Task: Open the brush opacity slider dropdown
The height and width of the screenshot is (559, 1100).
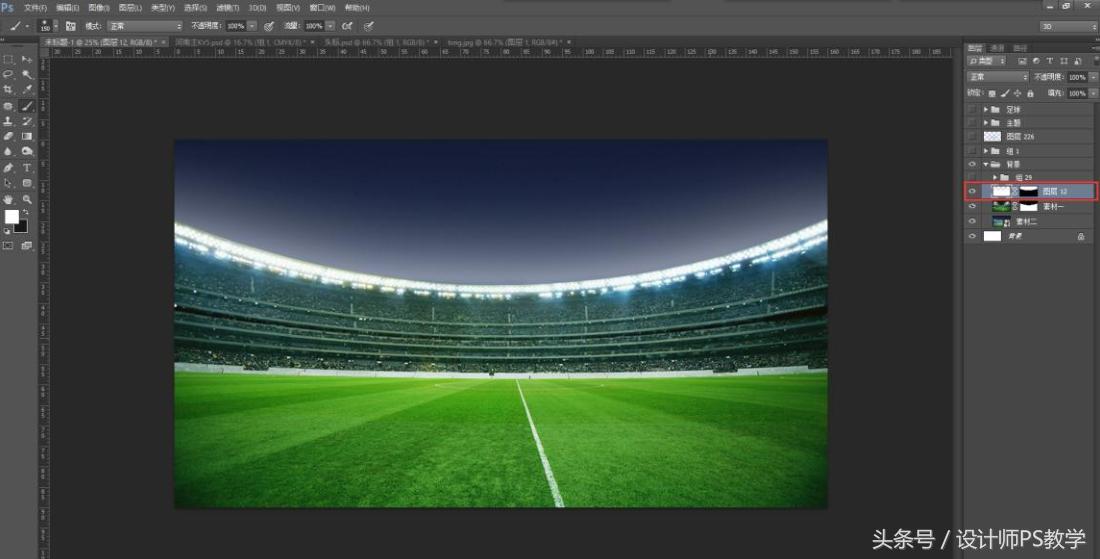Action: (x=252, y=26)
